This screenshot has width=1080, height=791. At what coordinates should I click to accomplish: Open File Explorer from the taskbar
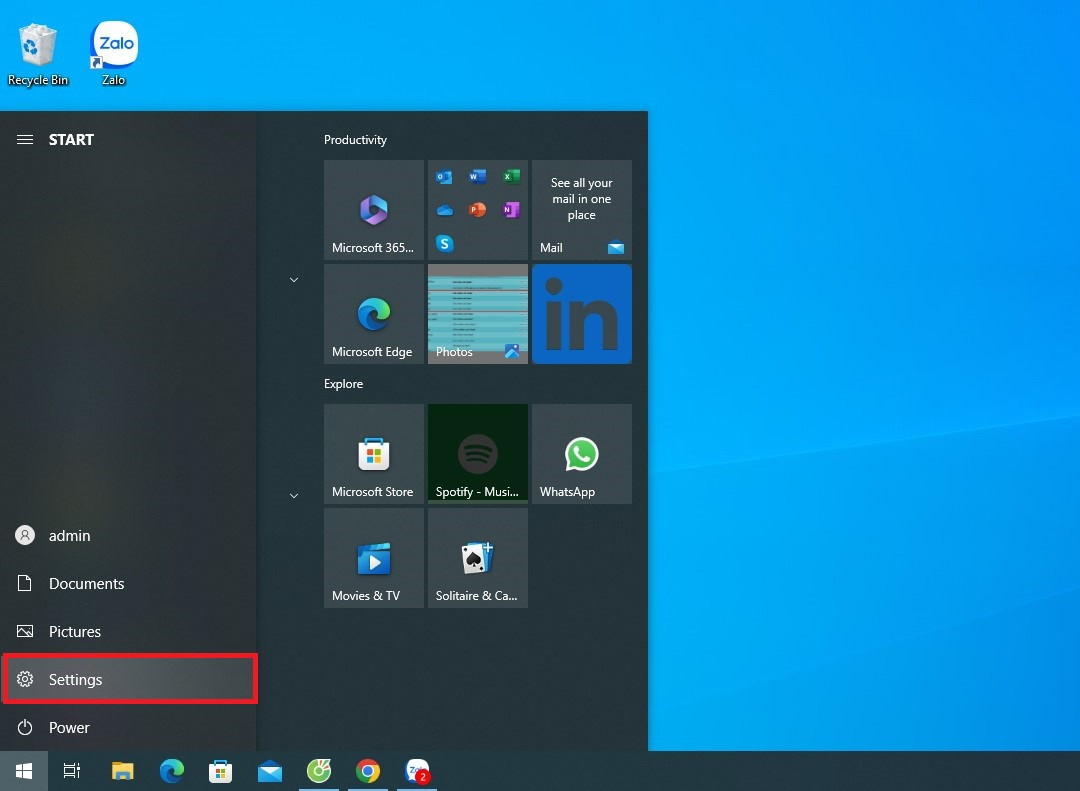[x=123, y=771]
